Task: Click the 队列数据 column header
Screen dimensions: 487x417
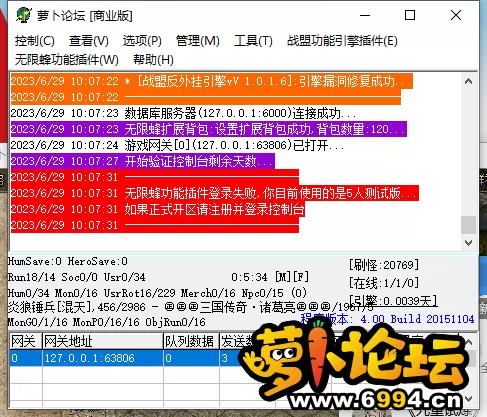Action: coord(191,341)
